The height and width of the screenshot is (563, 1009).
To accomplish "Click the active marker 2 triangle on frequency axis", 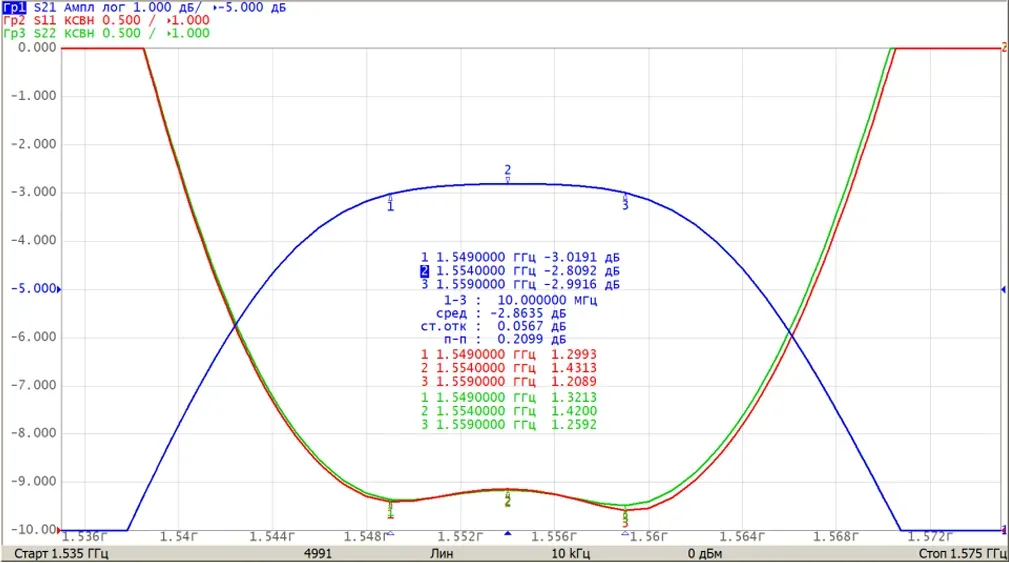I will pyautogui.click(x=508, y=533).
